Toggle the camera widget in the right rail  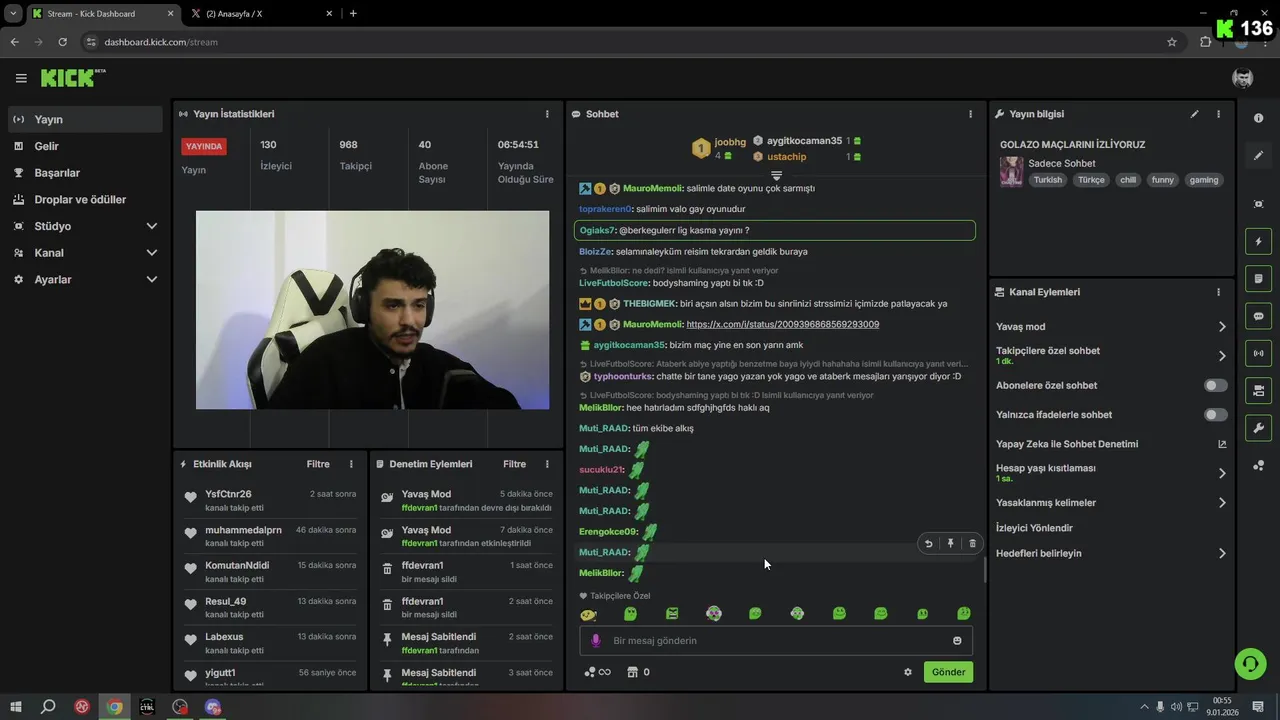[x=1258, y=390]
